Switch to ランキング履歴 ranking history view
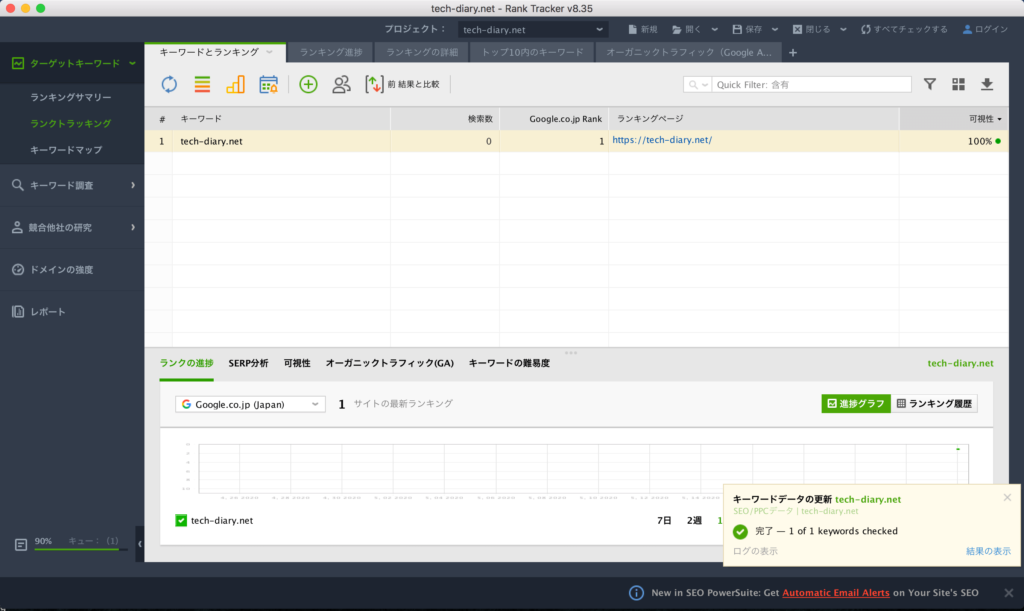This screenshot has height=611, width=1024. coord(934,403)
